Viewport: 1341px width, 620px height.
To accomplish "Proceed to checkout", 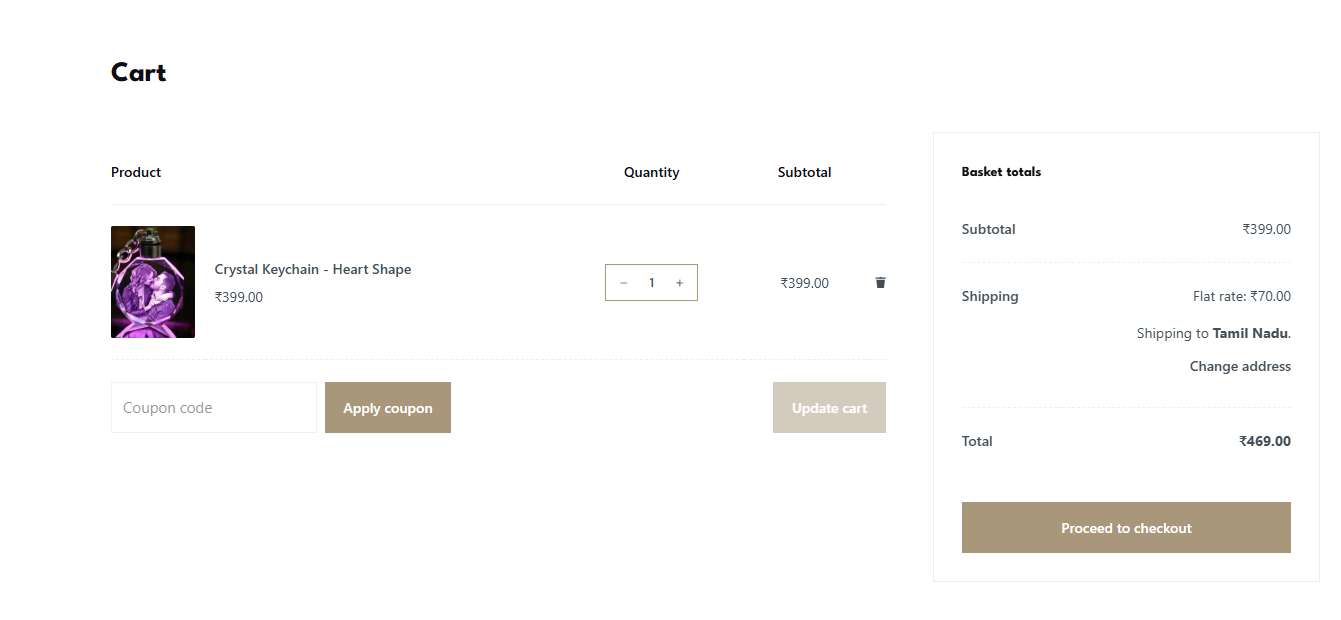I will pos(1126,528).
